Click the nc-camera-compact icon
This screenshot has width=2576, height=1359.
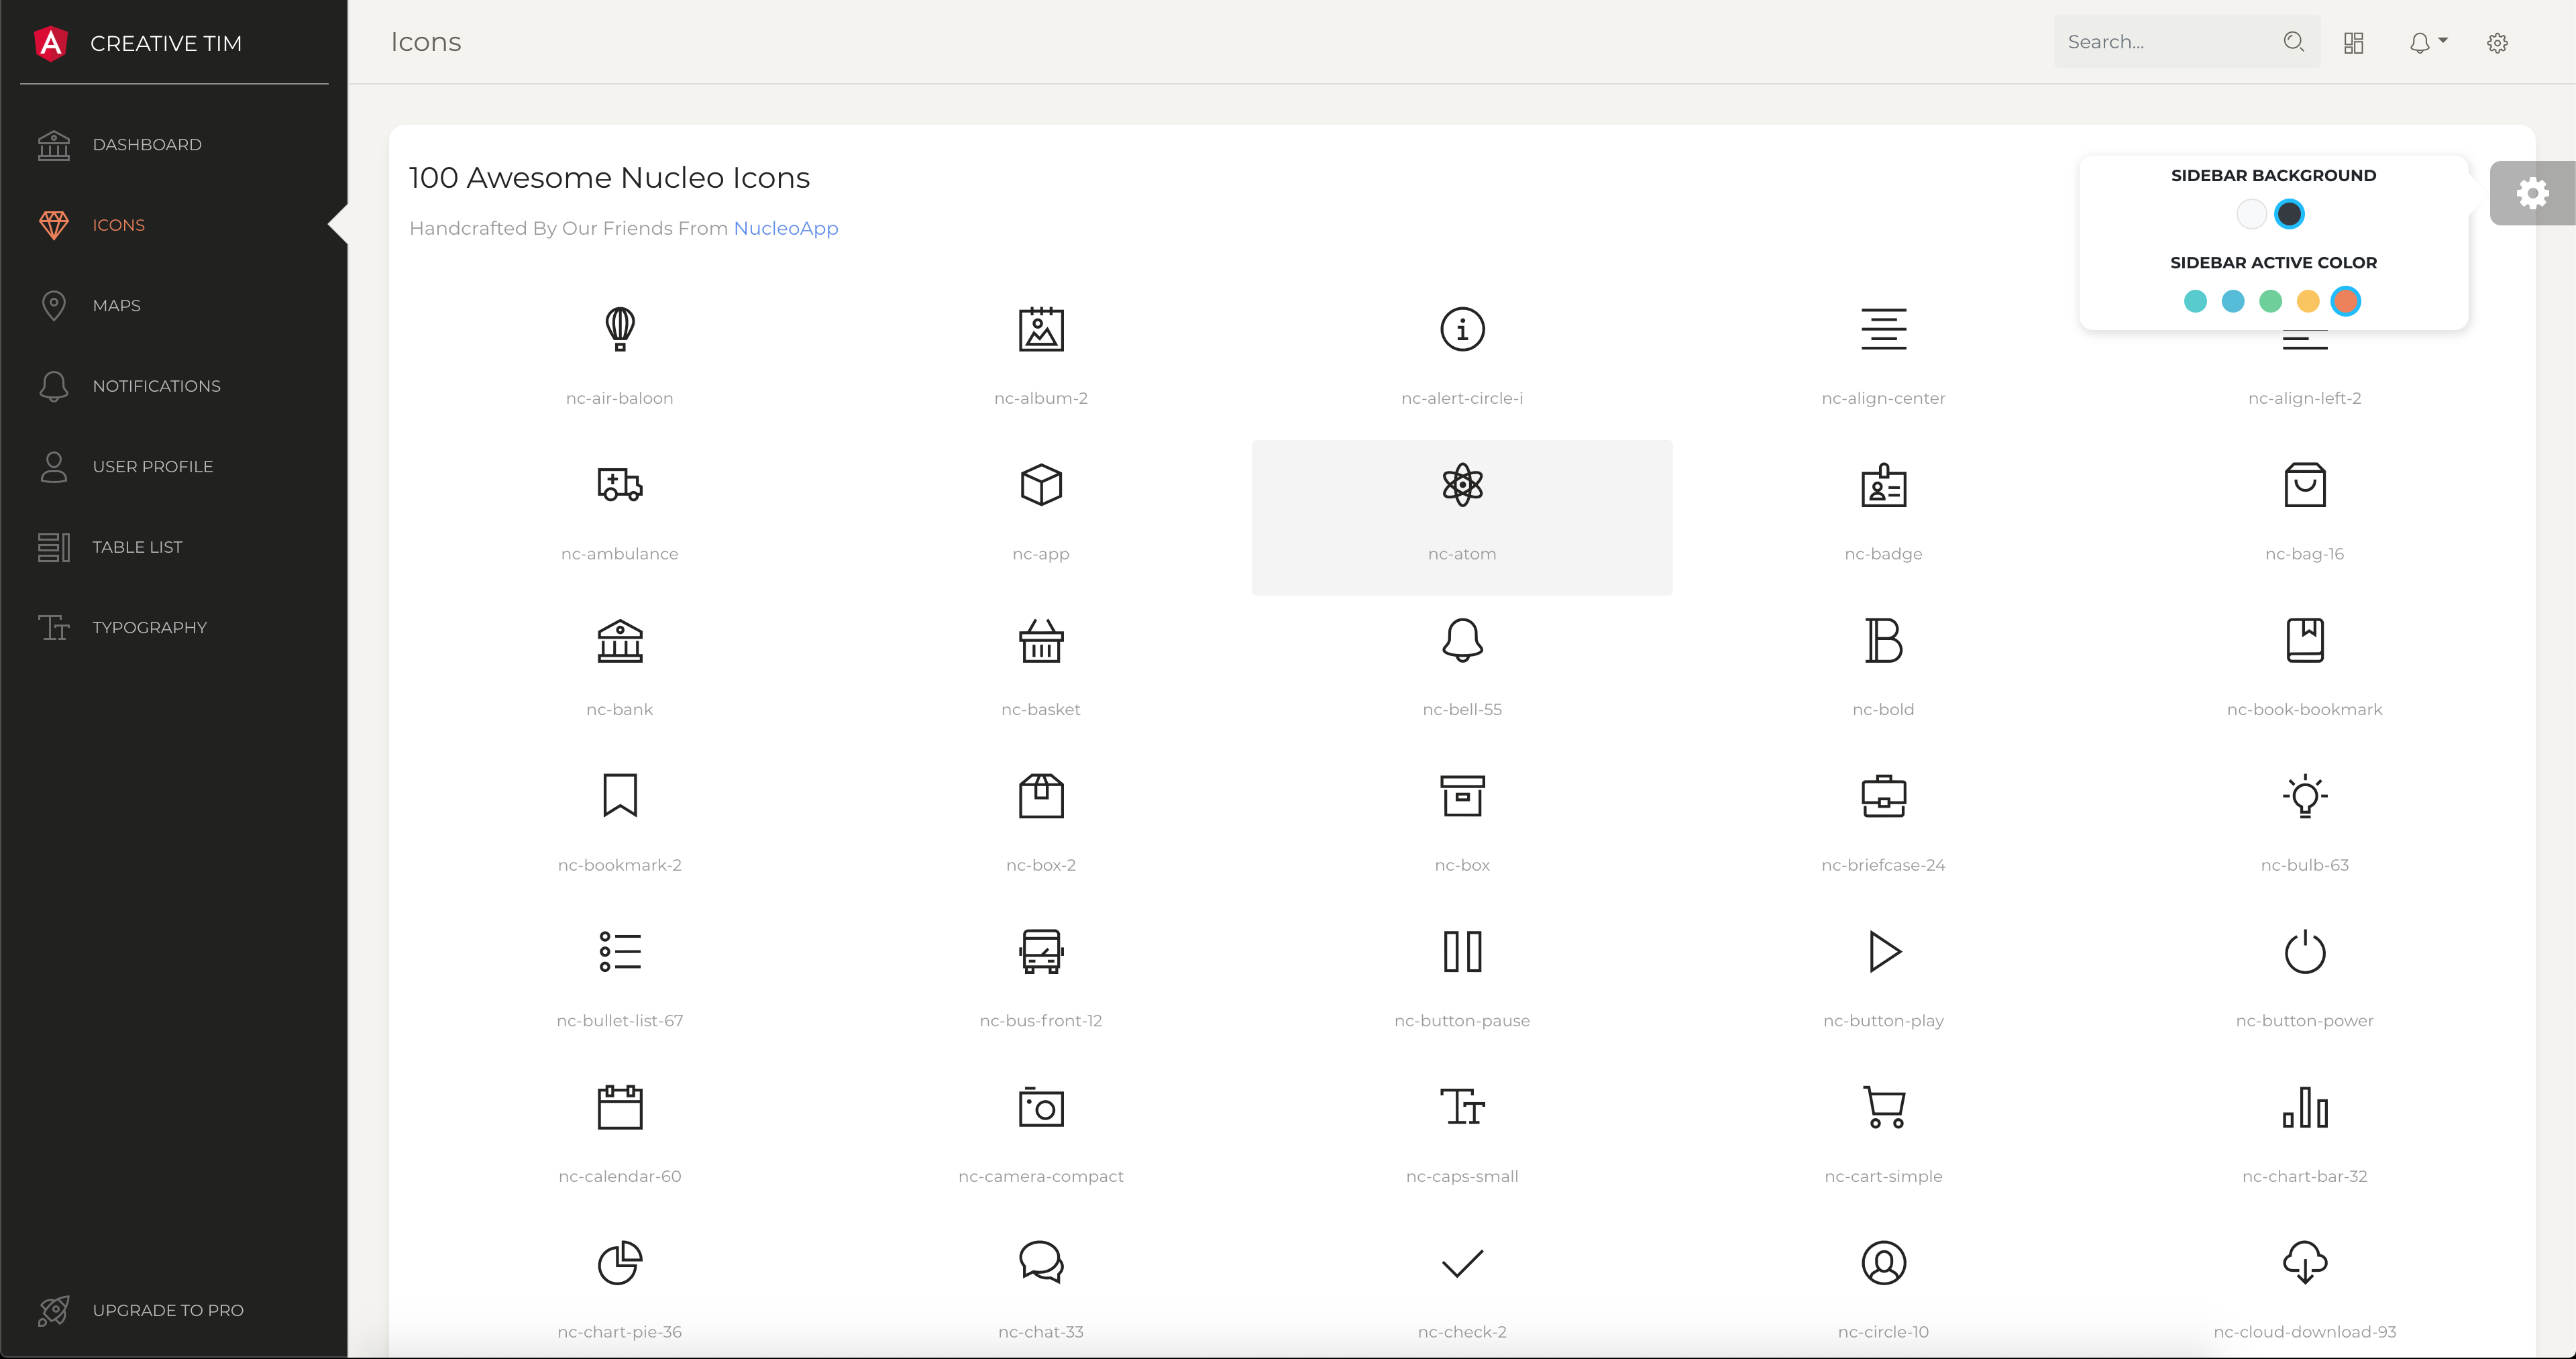point(1040,1107)
